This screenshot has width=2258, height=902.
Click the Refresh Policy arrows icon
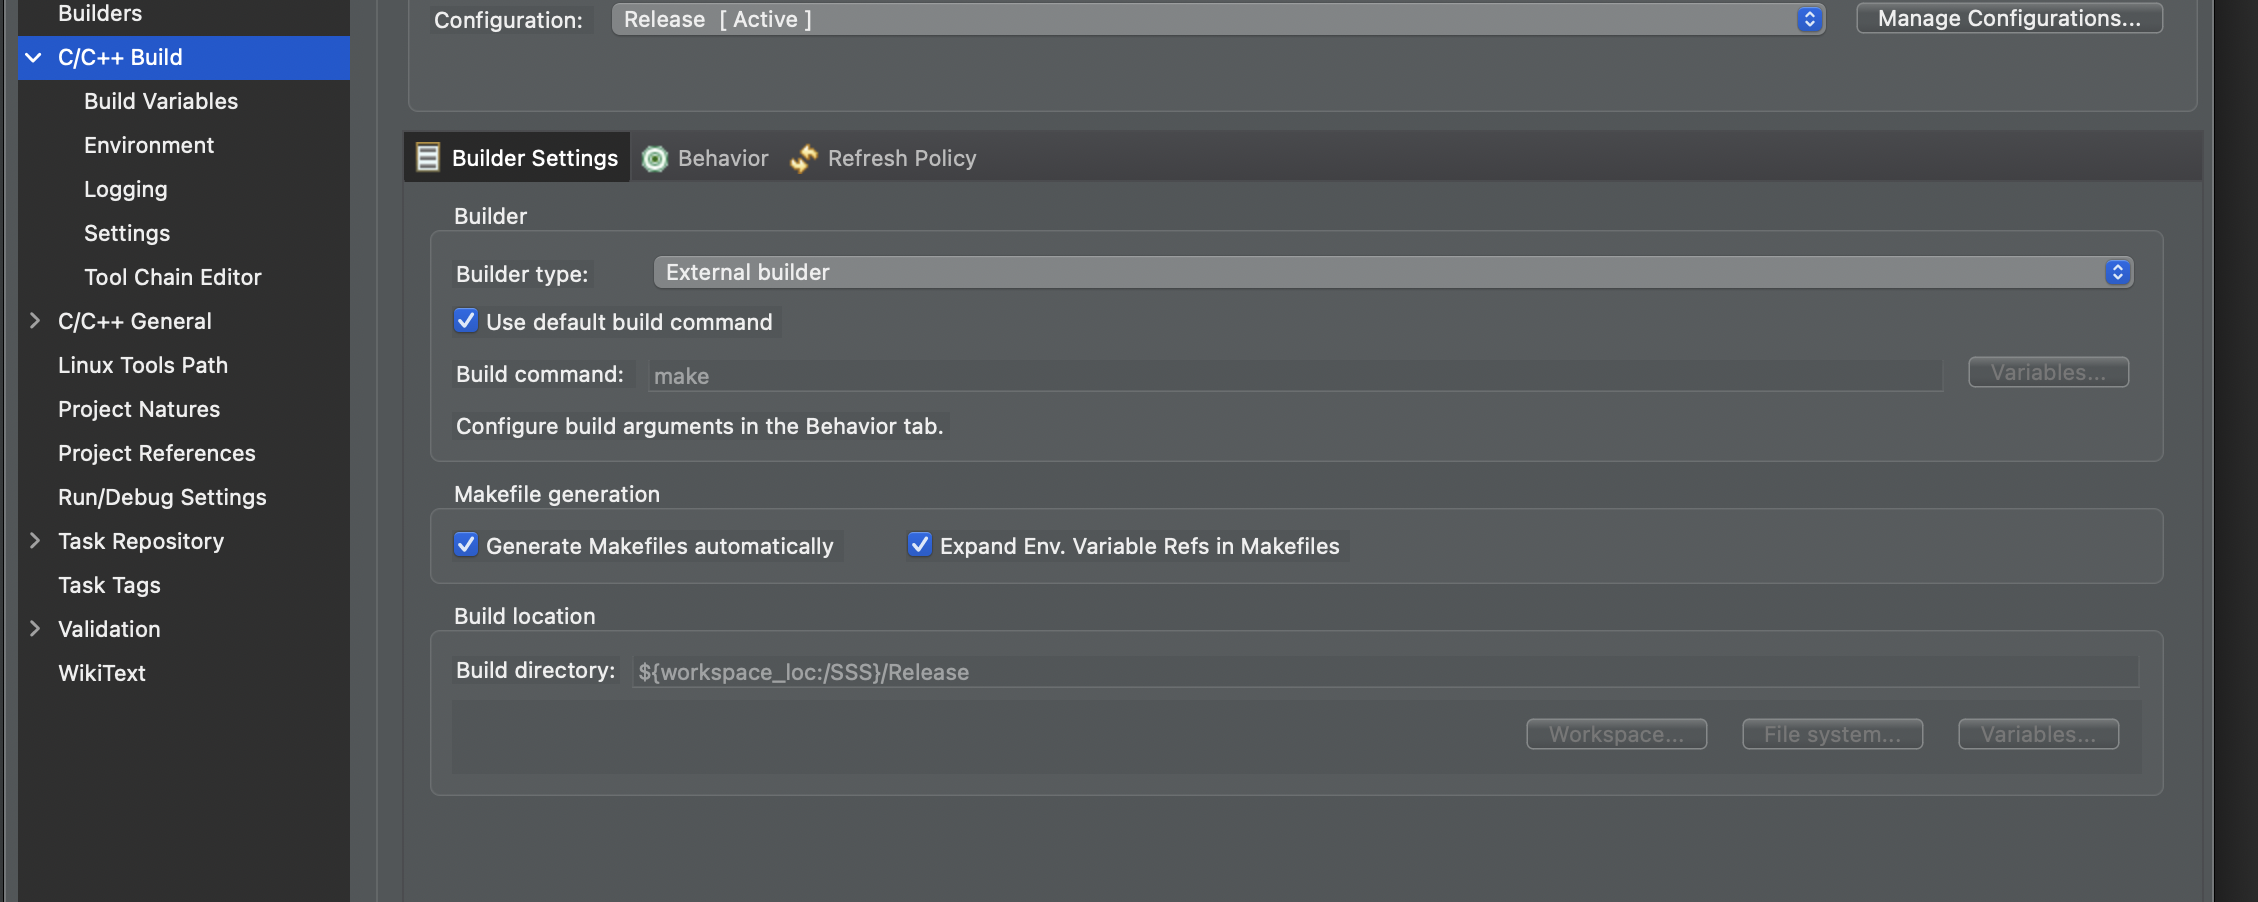(x=803, y=158)
